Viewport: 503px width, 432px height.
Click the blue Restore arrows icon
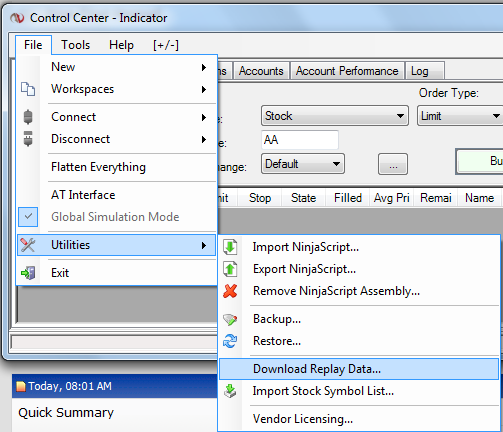(230, 341)
